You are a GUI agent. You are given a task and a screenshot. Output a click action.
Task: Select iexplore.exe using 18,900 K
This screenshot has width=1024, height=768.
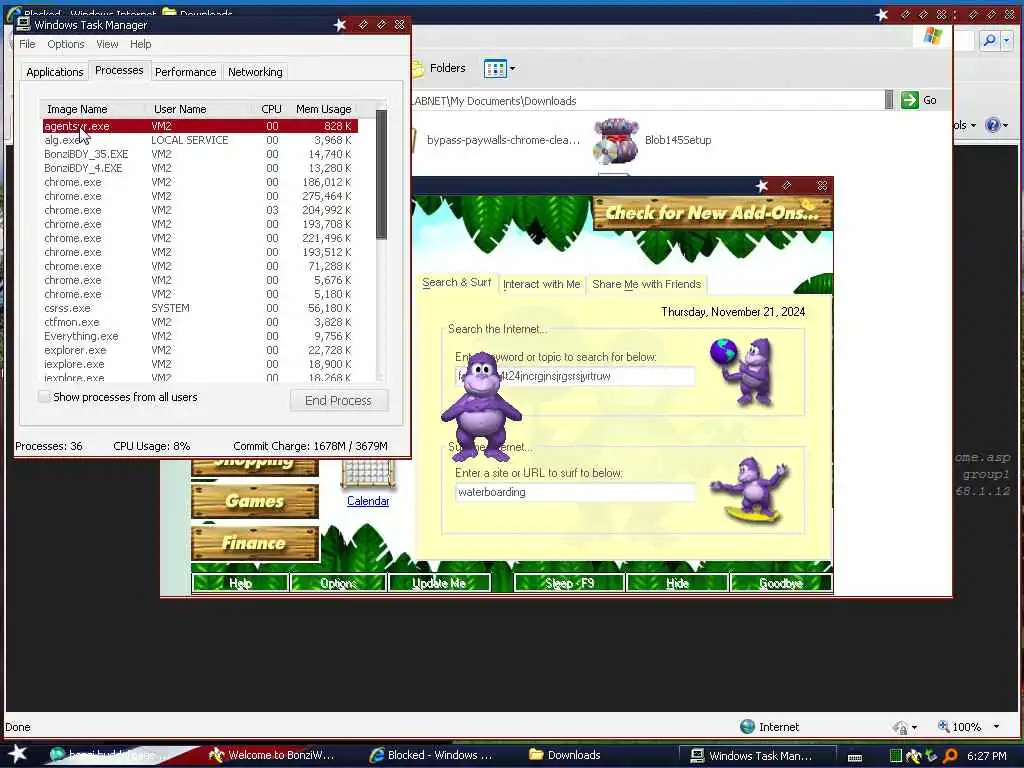pos(200,364)
